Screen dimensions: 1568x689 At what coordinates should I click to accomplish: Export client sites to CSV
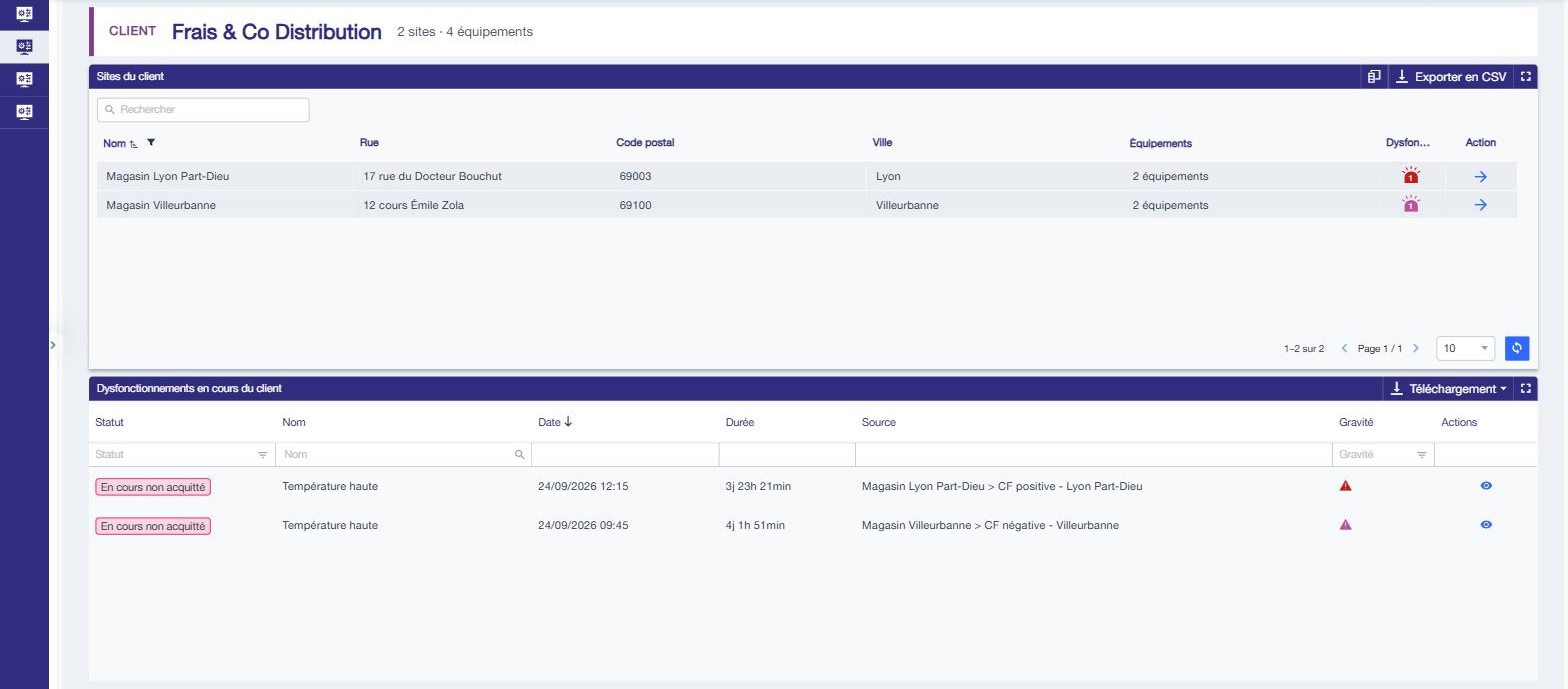click(x=1450, y=76)
